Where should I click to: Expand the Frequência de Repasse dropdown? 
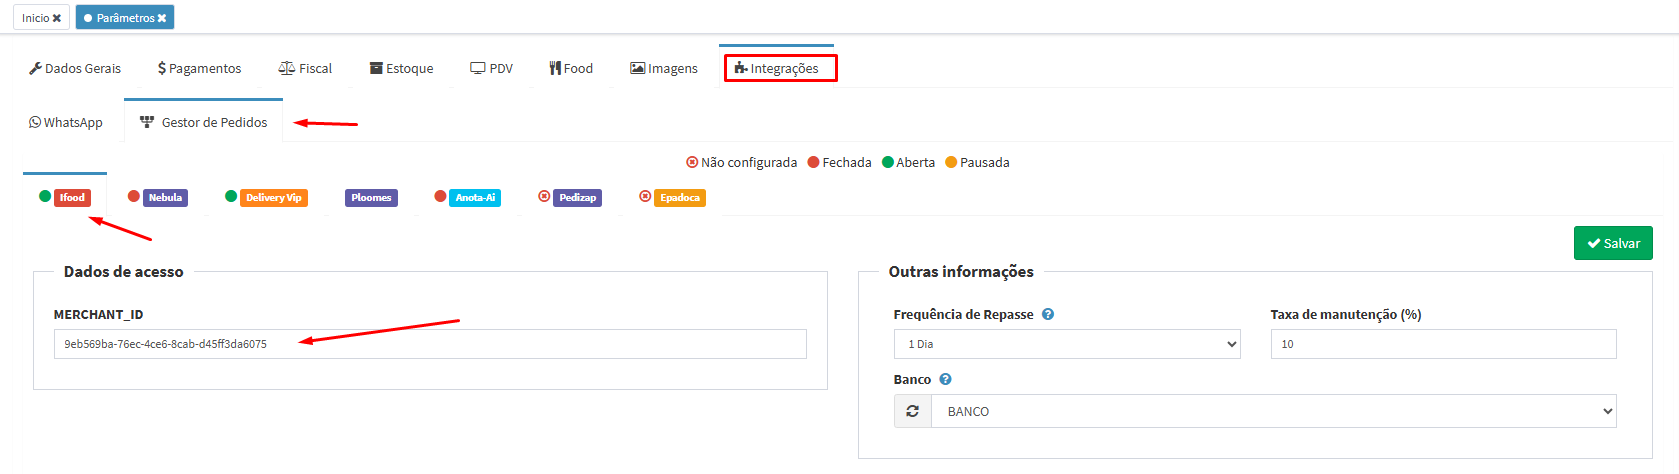(1066, 344)
